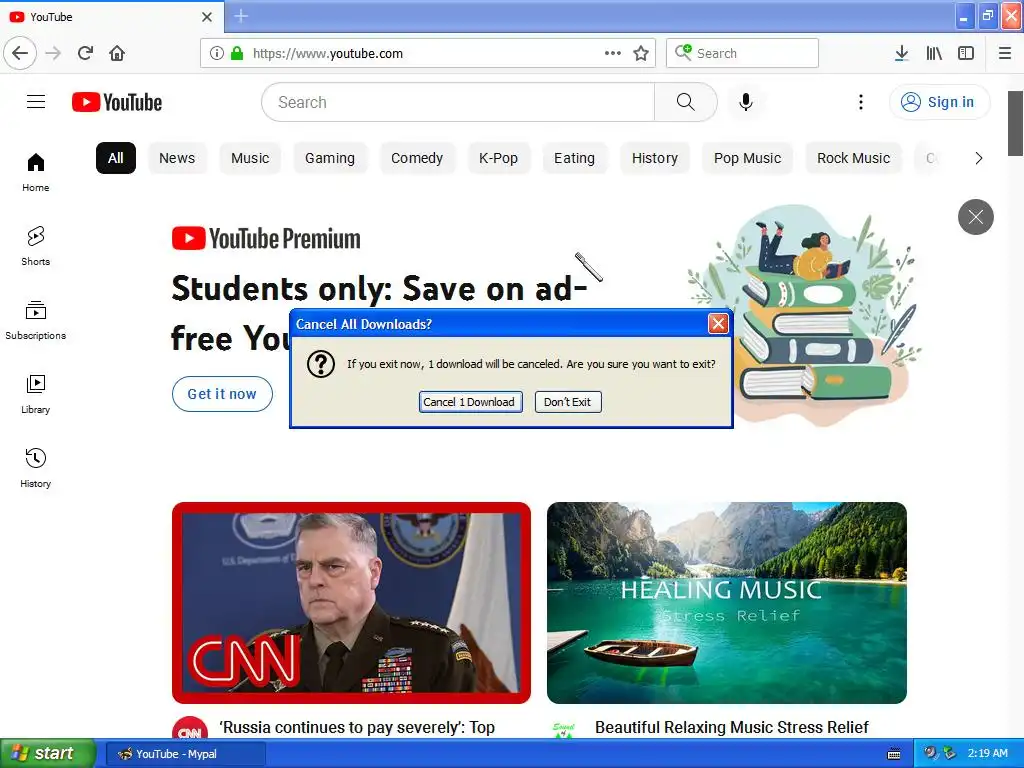This screenshot has height=768, width=1024.
Task: Open a new tab with the plus icon
Action: pos(241,16)
